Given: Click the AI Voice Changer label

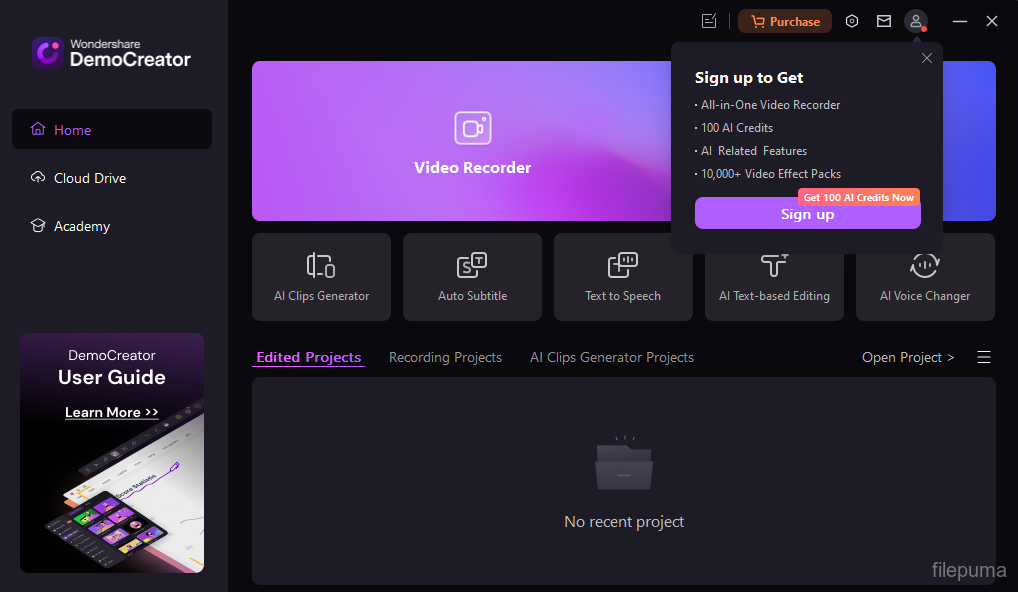Looking at the screenshot, I should click(x=925, y=295).
